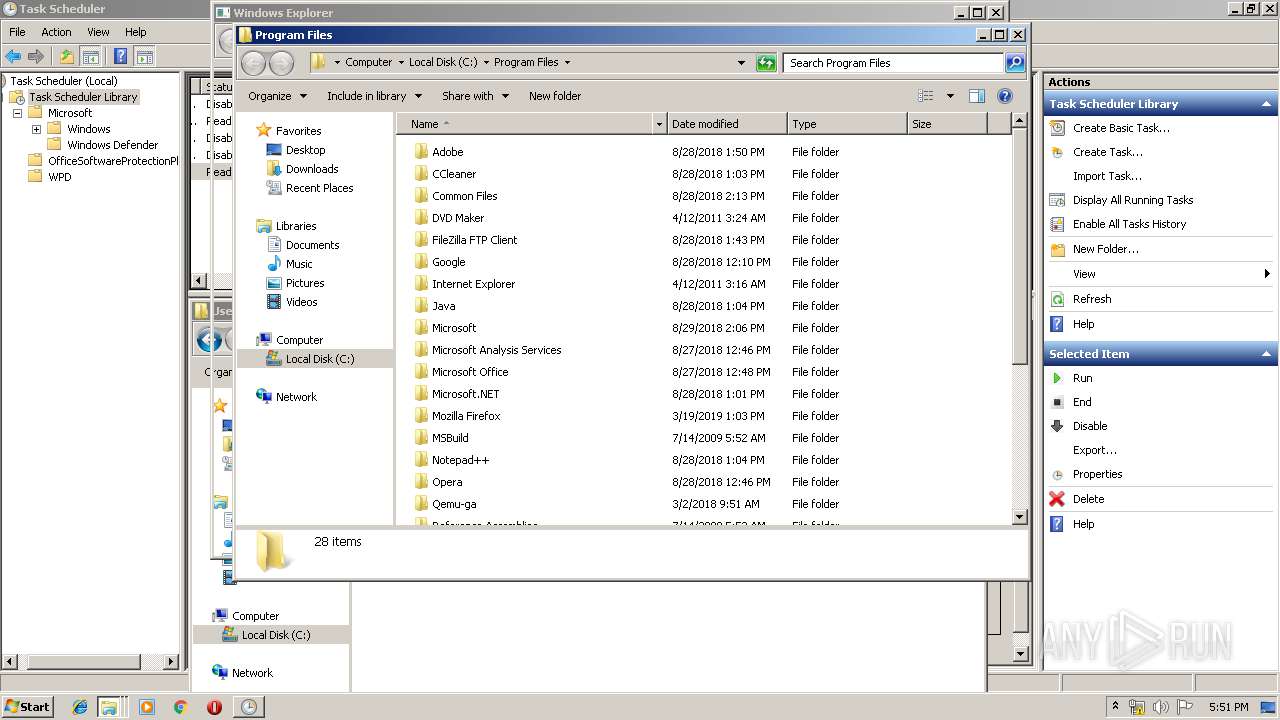Open Google Chrome from taskbar
This screenshot has width=1280, height=720.
click(x=180, y=707)
